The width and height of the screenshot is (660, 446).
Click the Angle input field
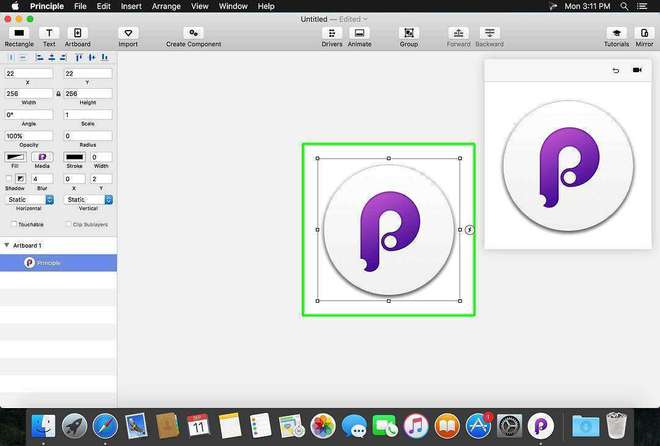point(29,114)
